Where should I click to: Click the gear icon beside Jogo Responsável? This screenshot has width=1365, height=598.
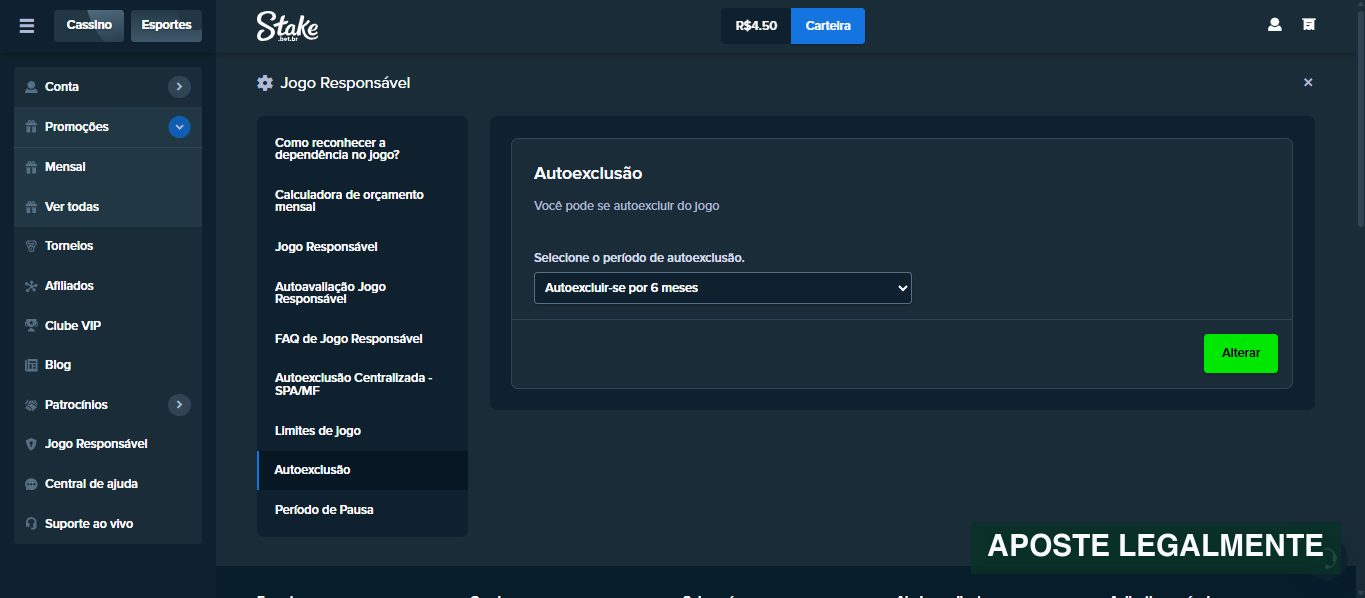pyautogui.click(x=265, y=83)
